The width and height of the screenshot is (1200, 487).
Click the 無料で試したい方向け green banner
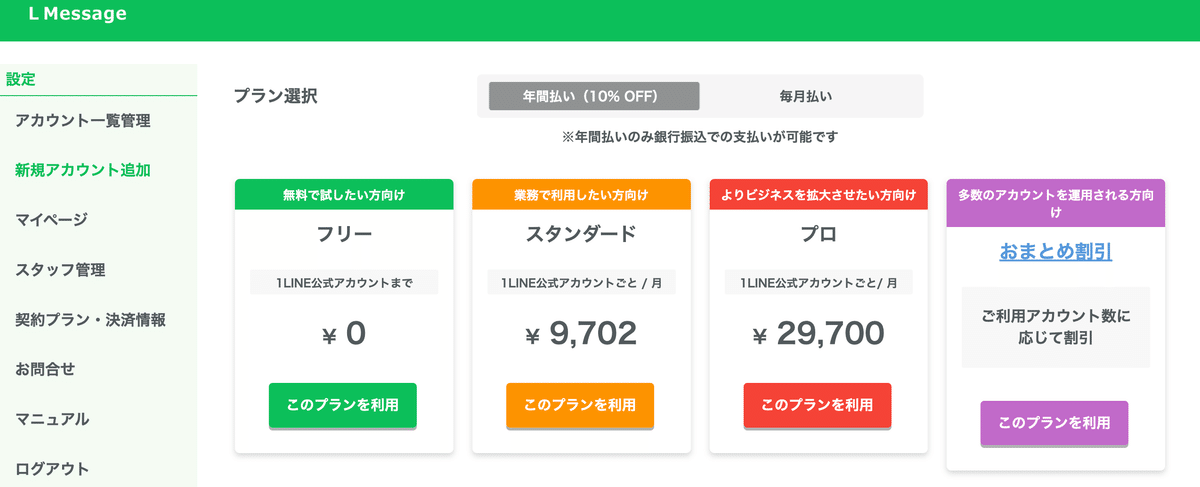tap(344, 195)
